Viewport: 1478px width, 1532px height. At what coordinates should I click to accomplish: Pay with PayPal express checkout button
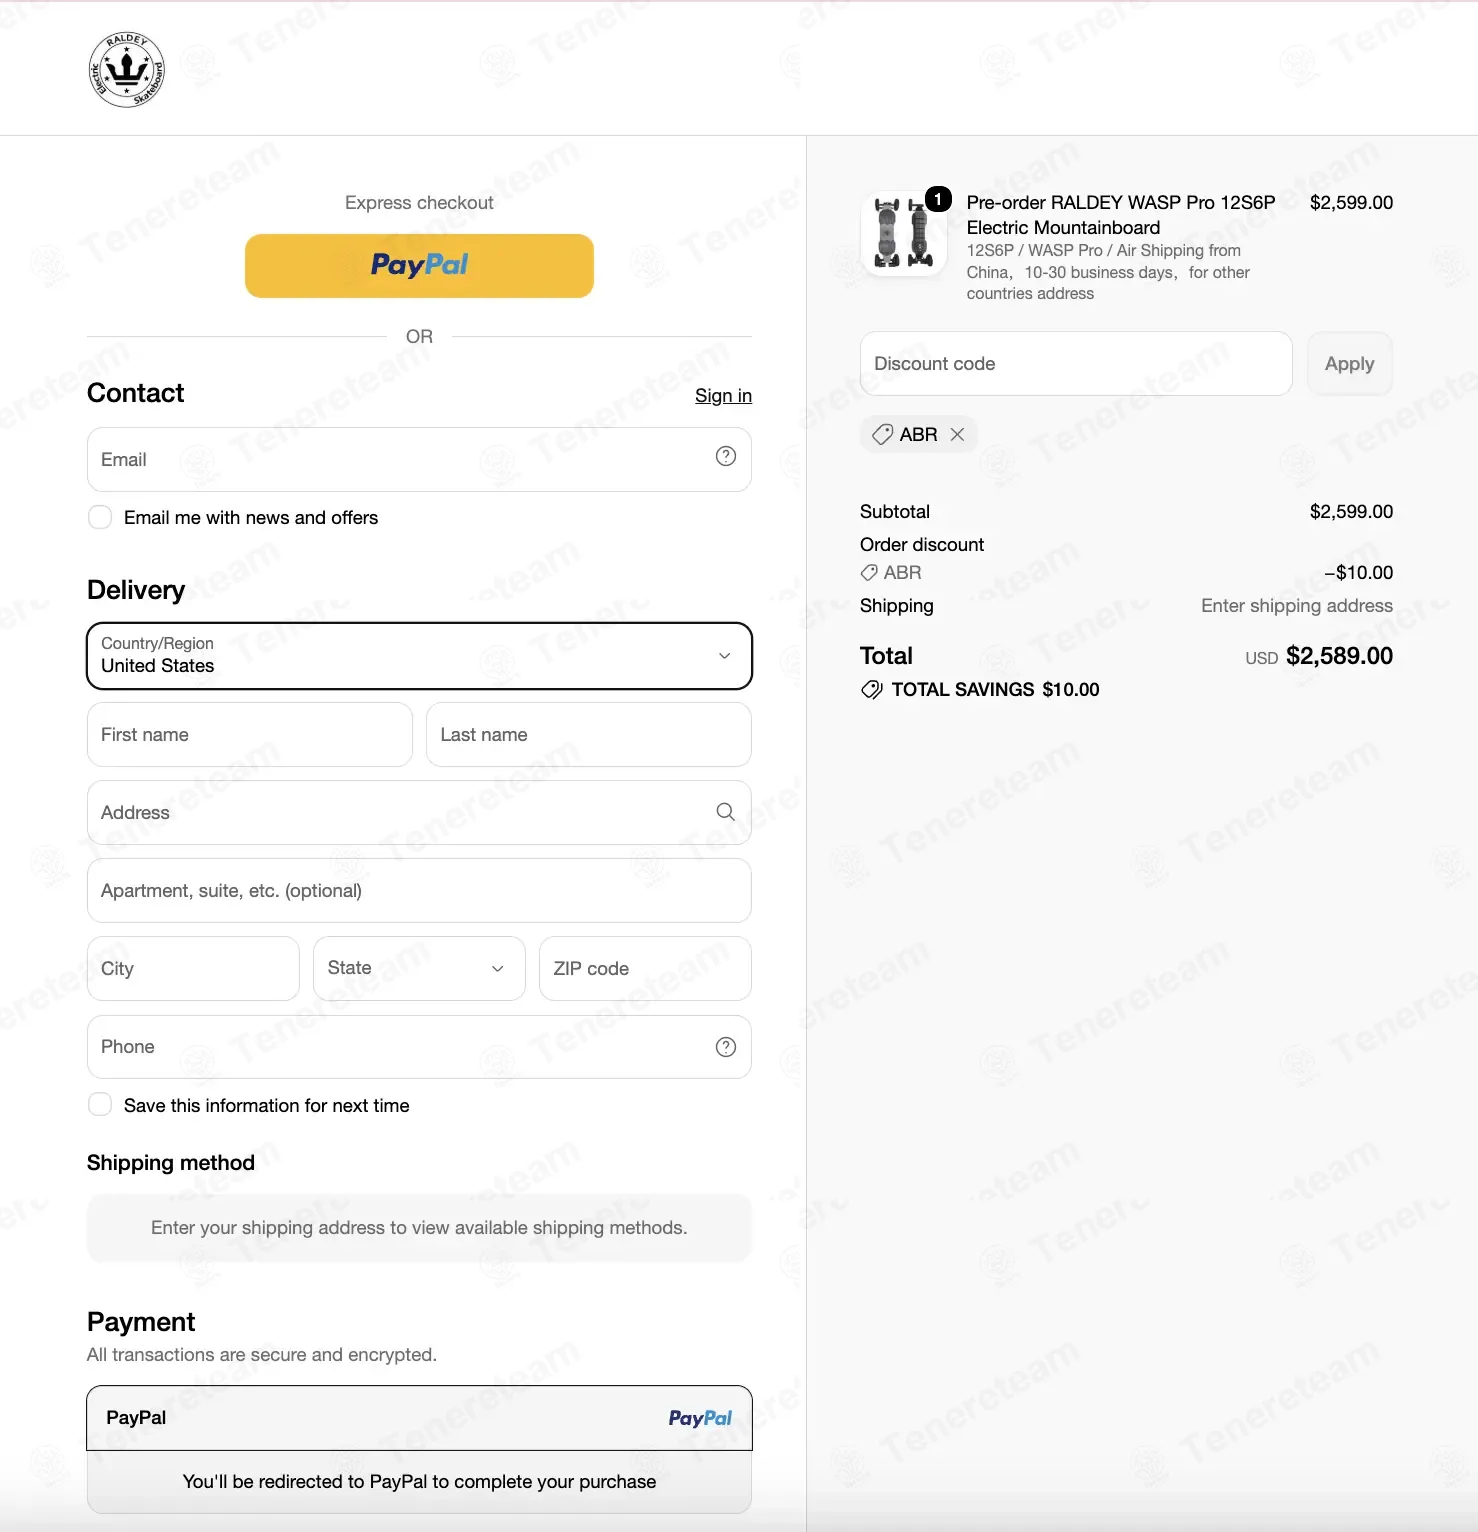[x=419, y=266]
